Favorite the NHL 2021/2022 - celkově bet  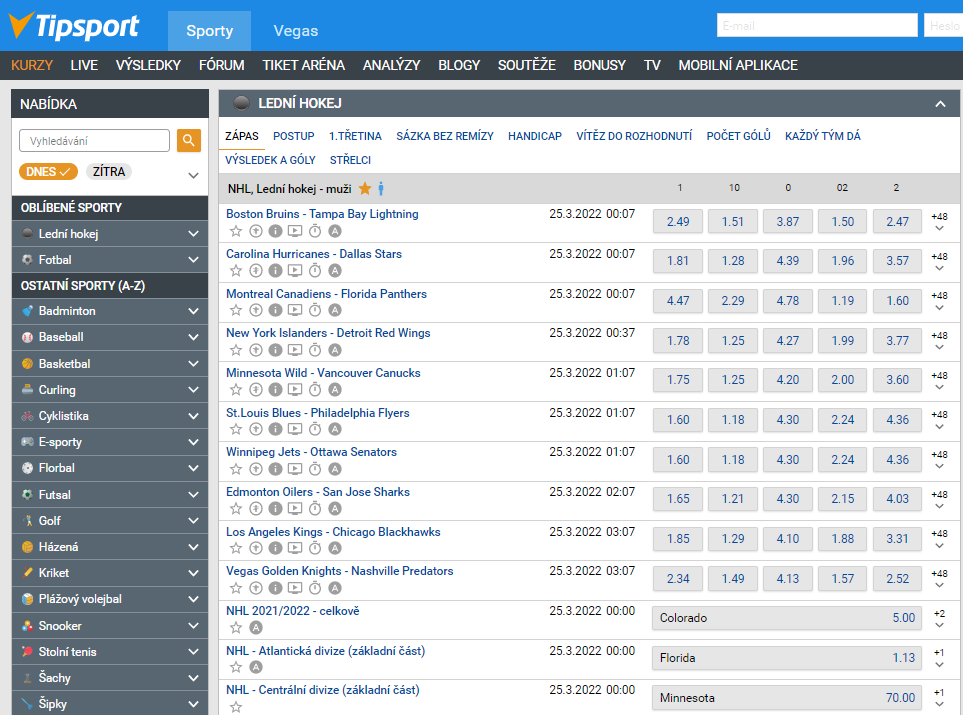236,627
